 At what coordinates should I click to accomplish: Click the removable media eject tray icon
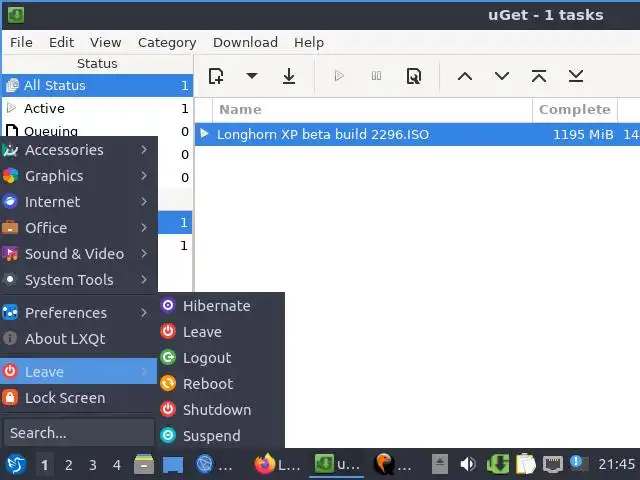coord(440,464)
